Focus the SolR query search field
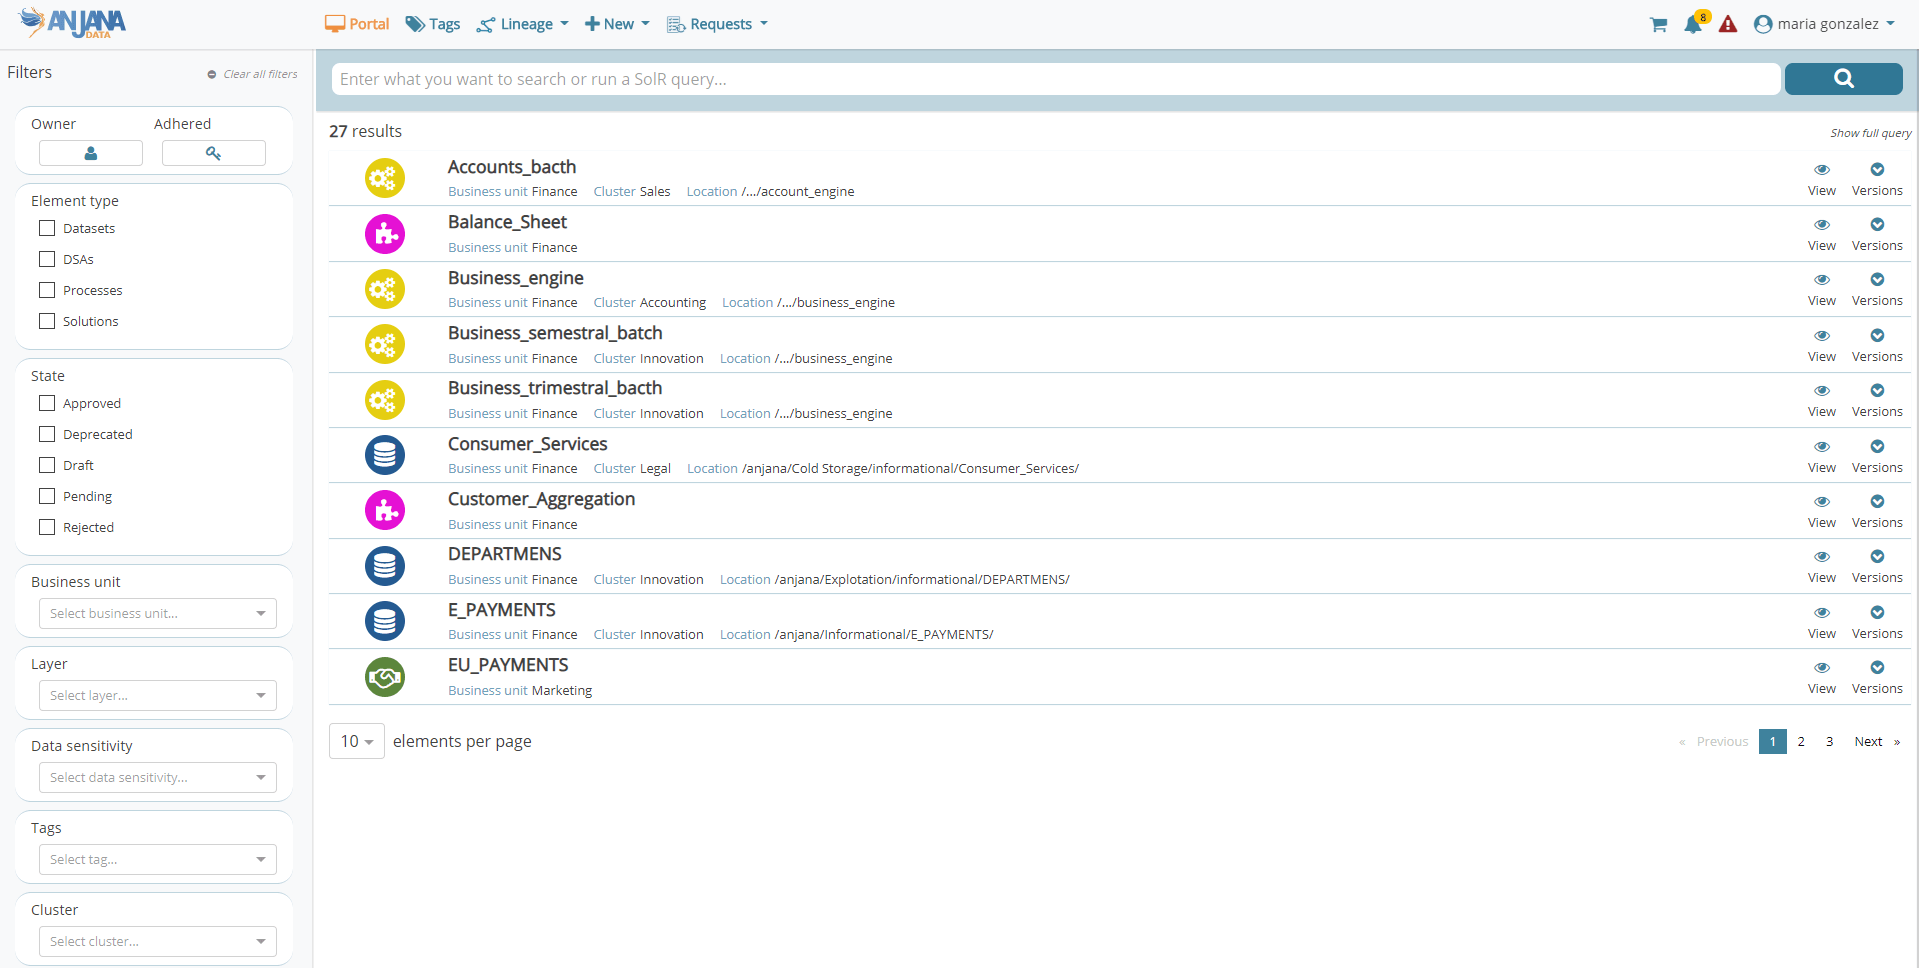Image resolution: width=1919 pixels, height=968 pixels. (1055, 79)
